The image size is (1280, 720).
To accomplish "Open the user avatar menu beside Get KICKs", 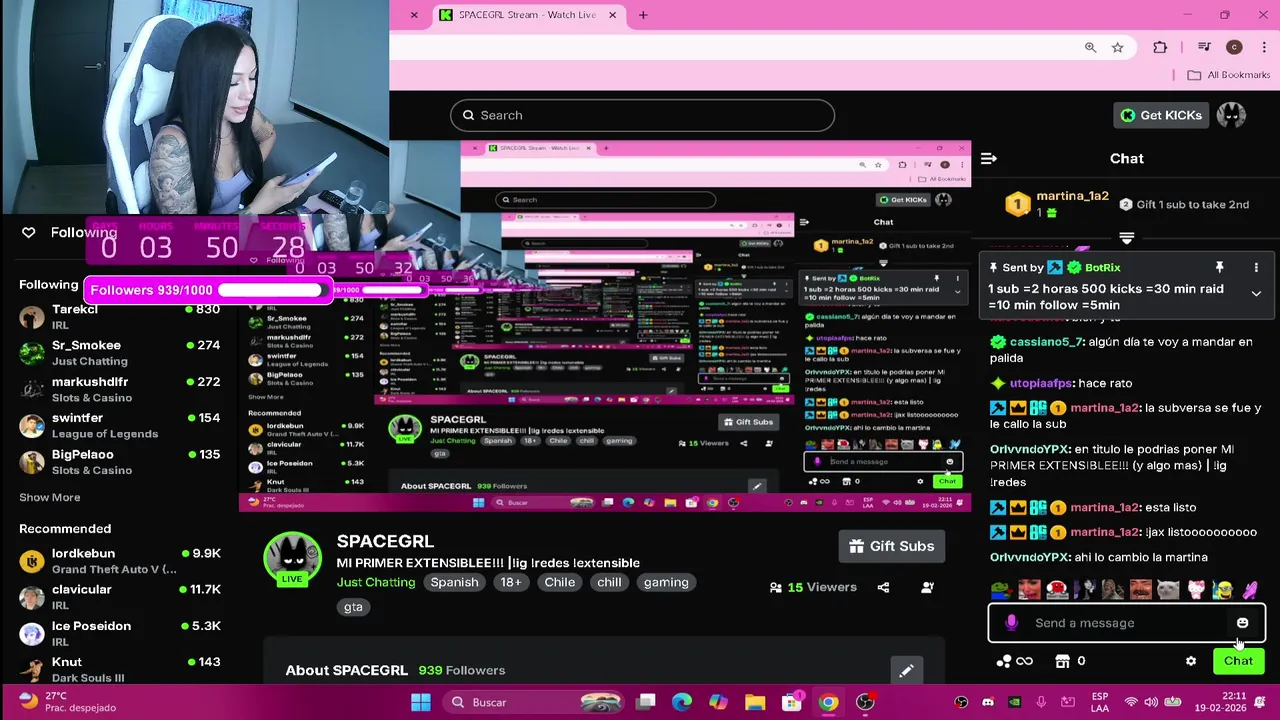I will pyautogui.click(x=1231, y=115).
